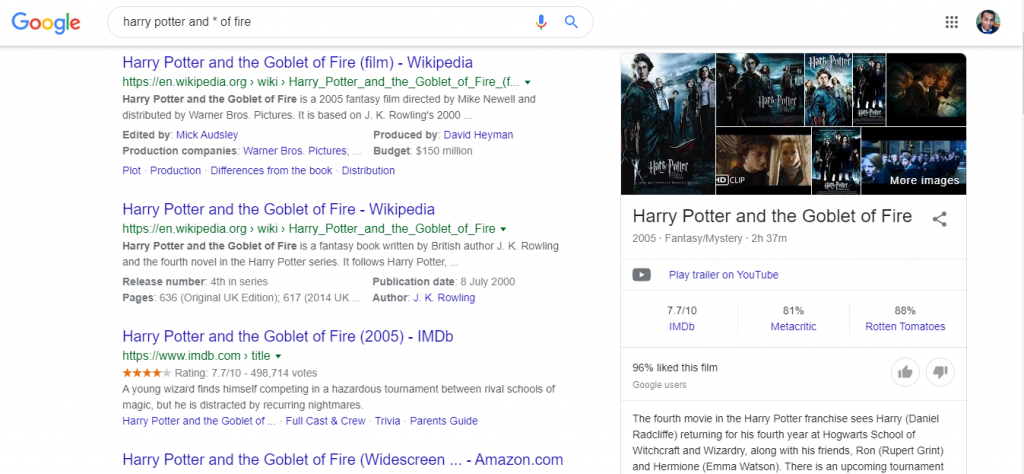This screenshot has width=1024, height=474.
Task: Click Wikipedia book result green URL
Action: point(309,229)
